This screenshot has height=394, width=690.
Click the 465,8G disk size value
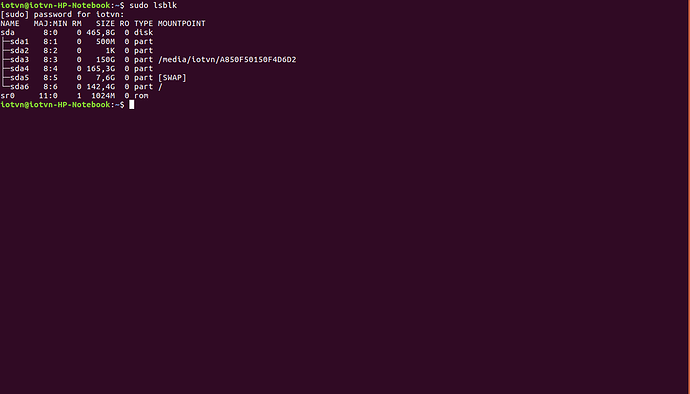pos(101,33)
